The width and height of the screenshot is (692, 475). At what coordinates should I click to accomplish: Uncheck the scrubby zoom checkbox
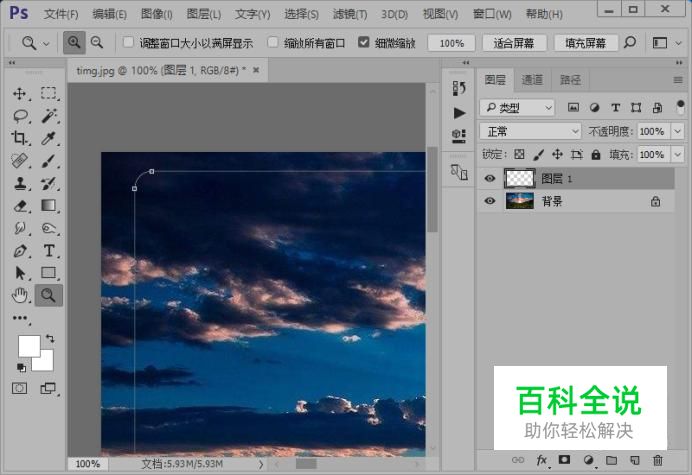point(364,42)
